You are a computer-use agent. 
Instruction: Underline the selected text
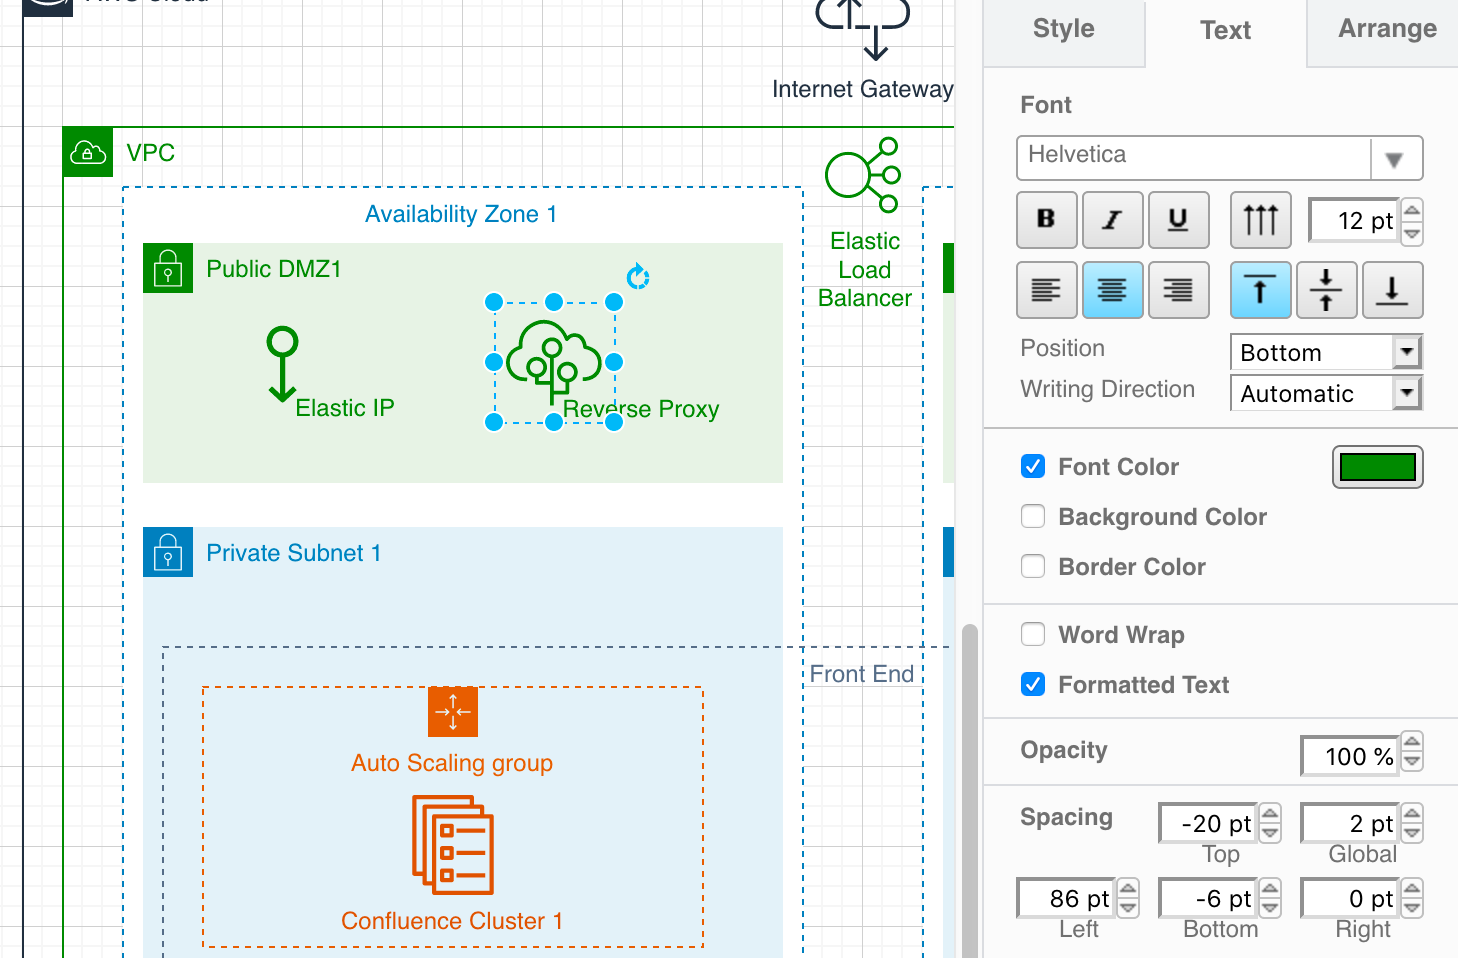point(1178,219)
